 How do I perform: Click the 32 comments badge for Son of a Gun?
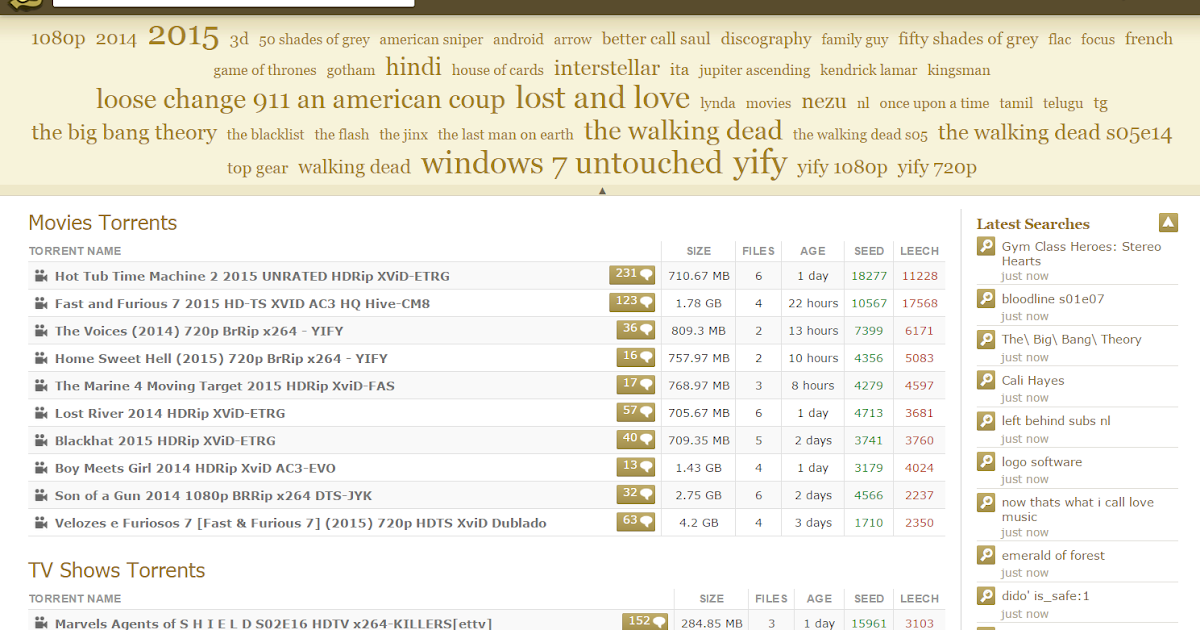635,495
